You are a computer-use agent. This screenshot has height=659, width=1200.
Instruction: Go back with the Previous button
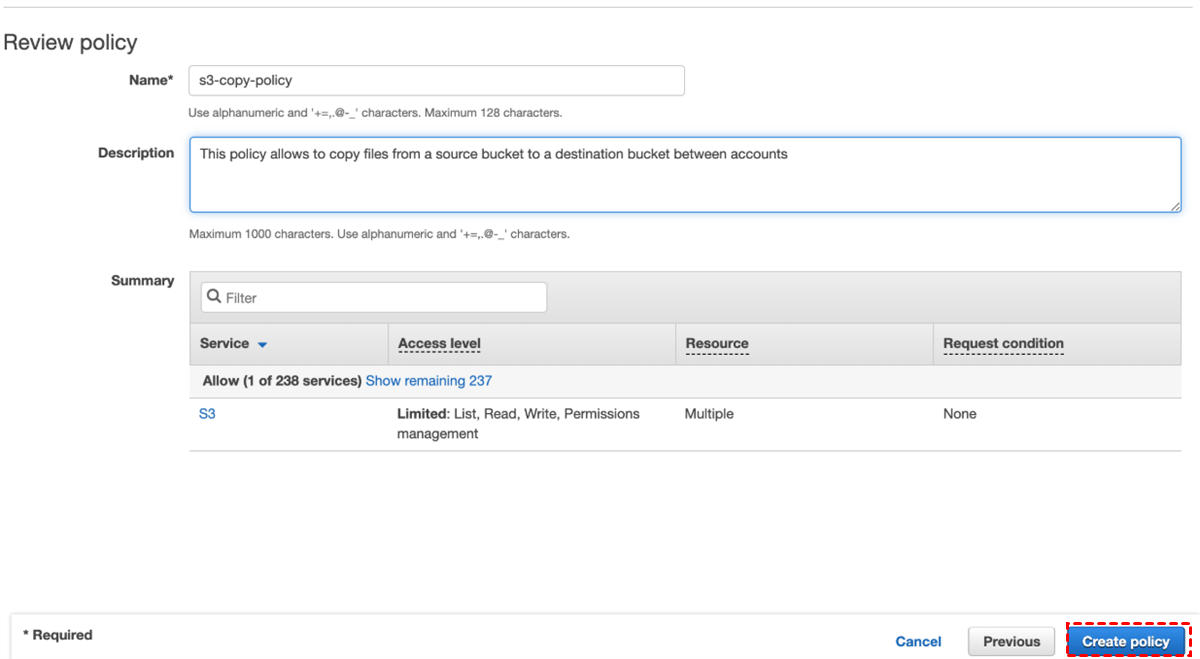pos(1011,642)
